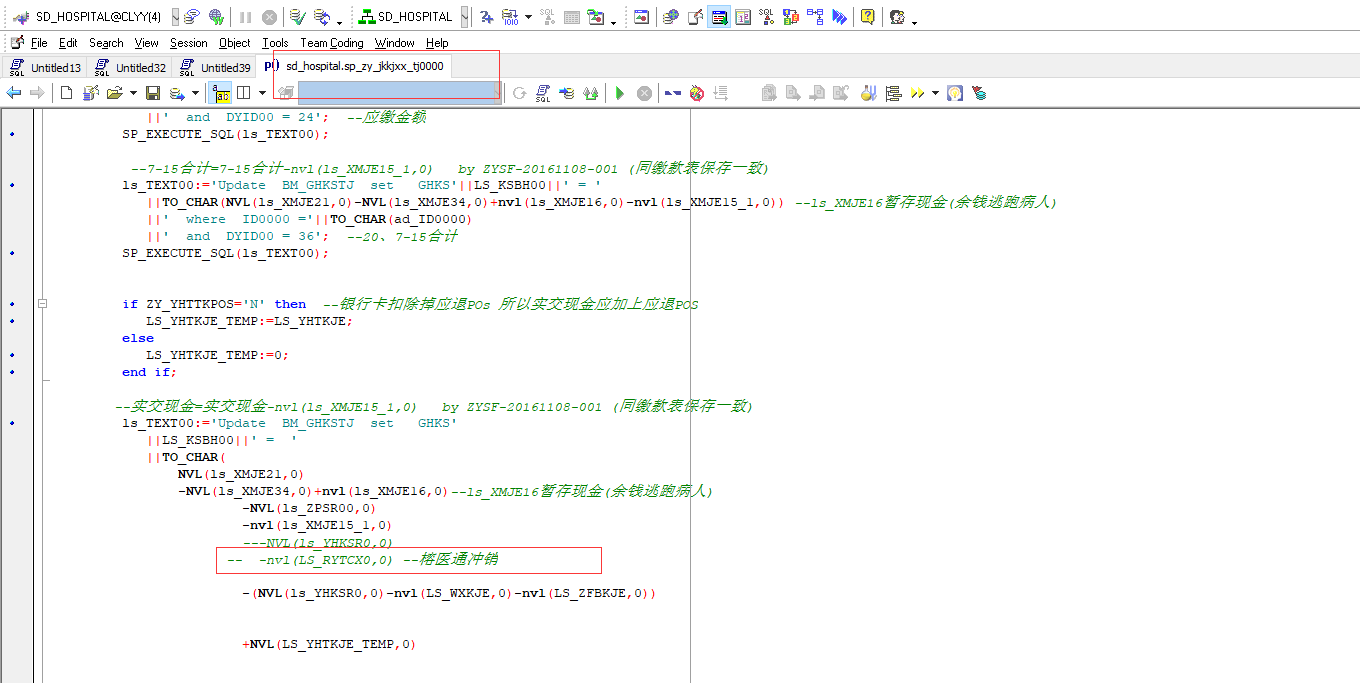Click the save diskette icon
This screenshot has height=683, width=1360.
[x=153, y=93]
